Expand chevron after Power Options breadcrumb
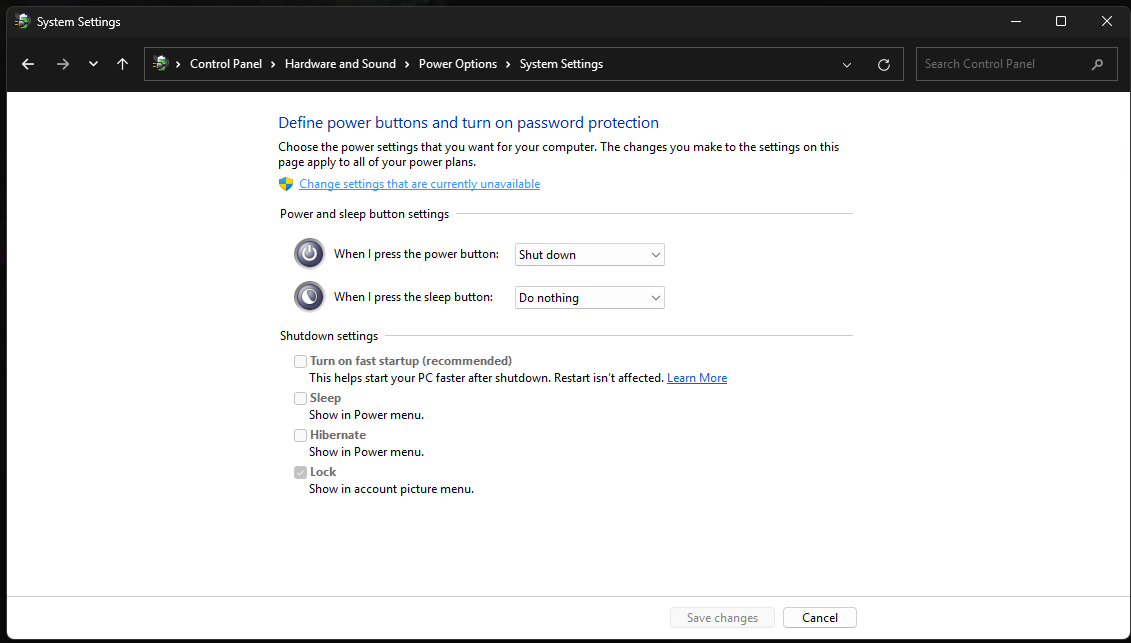Viewport: 1131px width, 643px height. (509, 64)
